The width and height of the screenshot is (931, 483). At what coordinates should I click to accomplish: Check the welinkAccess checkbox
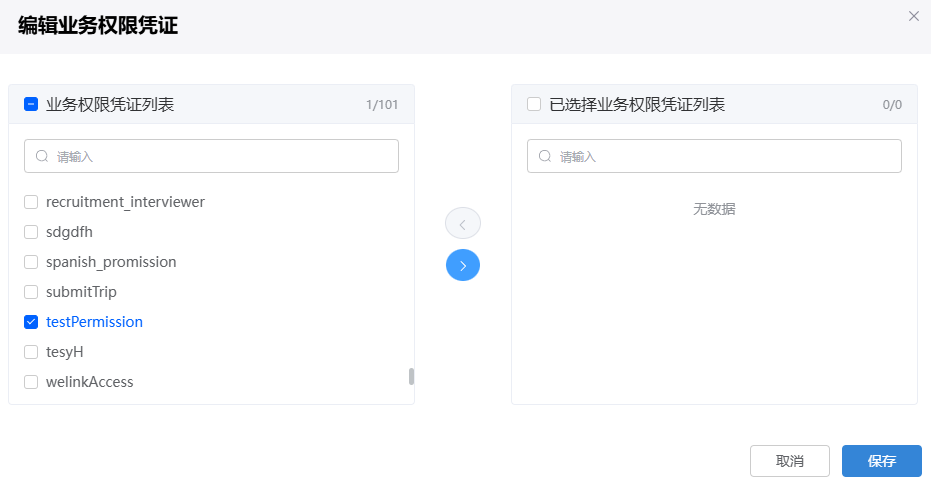[31, 382]
